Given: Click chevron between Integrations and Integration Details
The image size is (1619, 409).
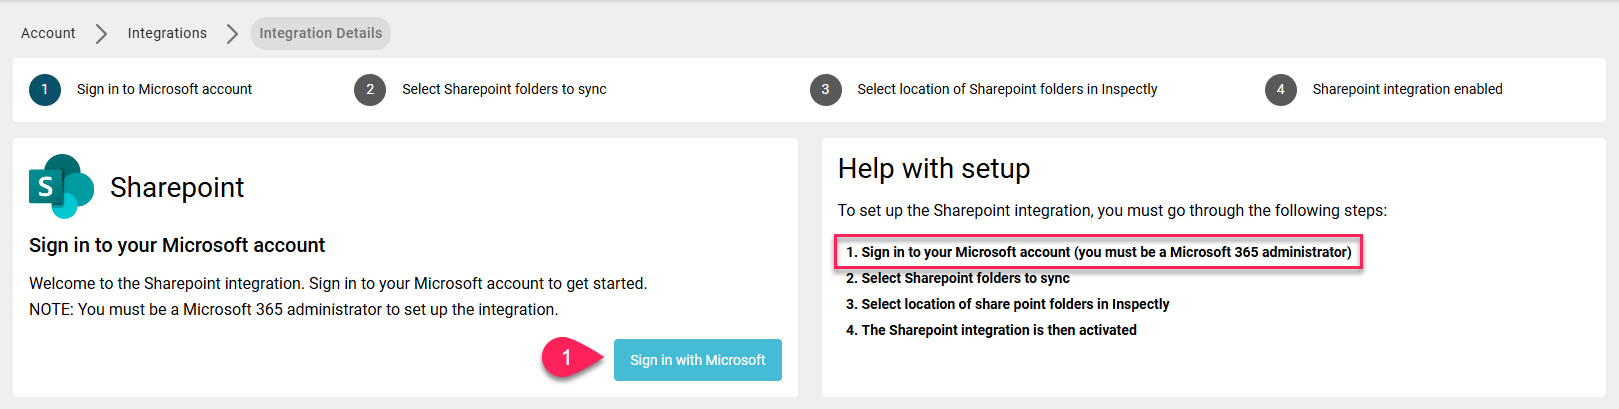Looking at the screenshot, I should (x=232, y=34).
